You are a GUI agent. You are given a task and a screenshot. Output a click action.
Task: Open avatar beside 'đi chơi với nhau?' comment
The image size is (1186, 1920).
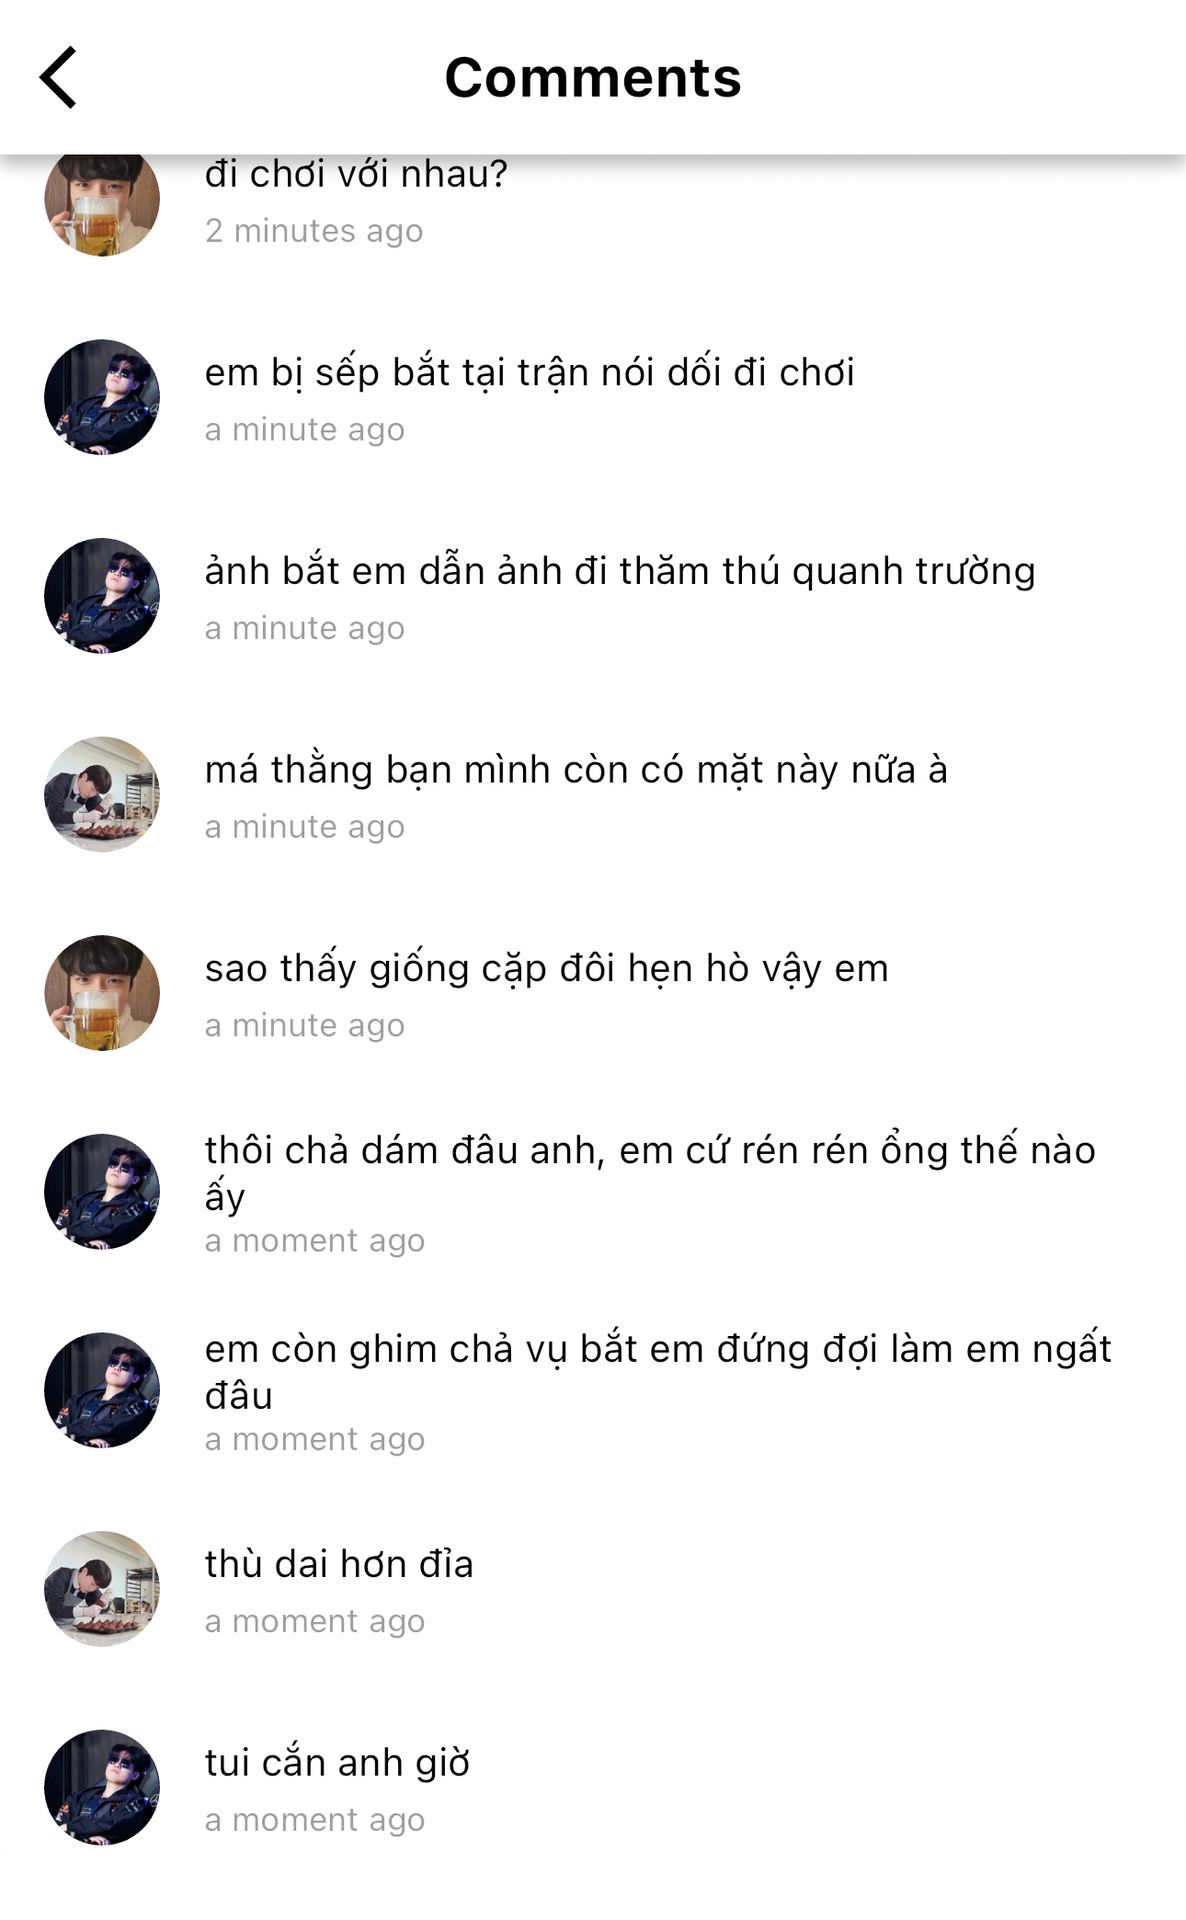(x=102, y=204)
